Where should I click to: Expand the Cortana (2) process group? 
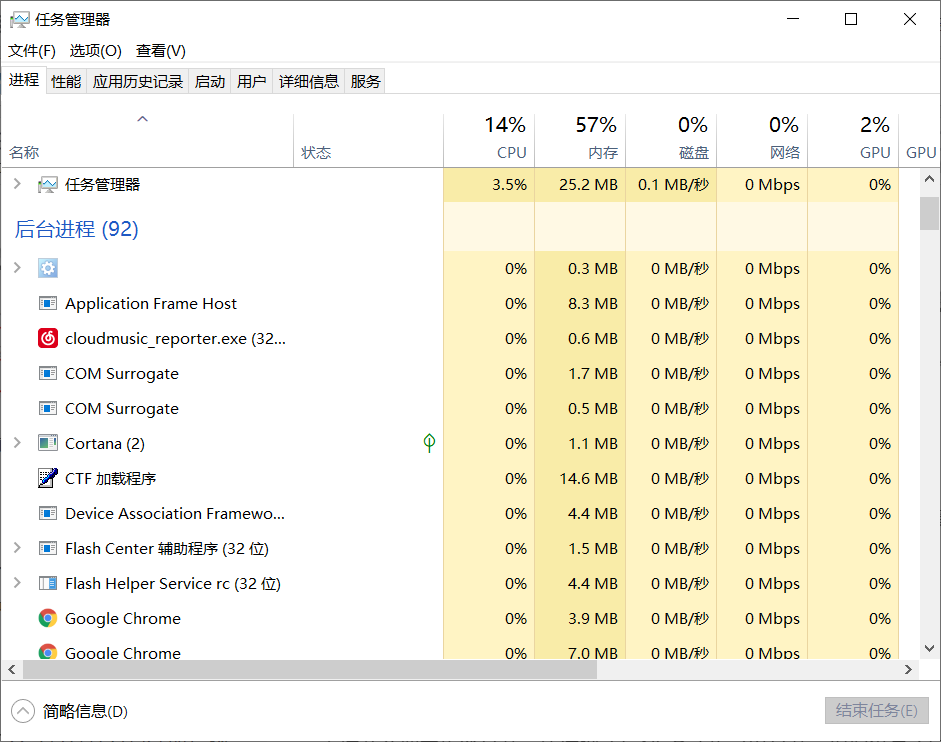coord(17,442)
